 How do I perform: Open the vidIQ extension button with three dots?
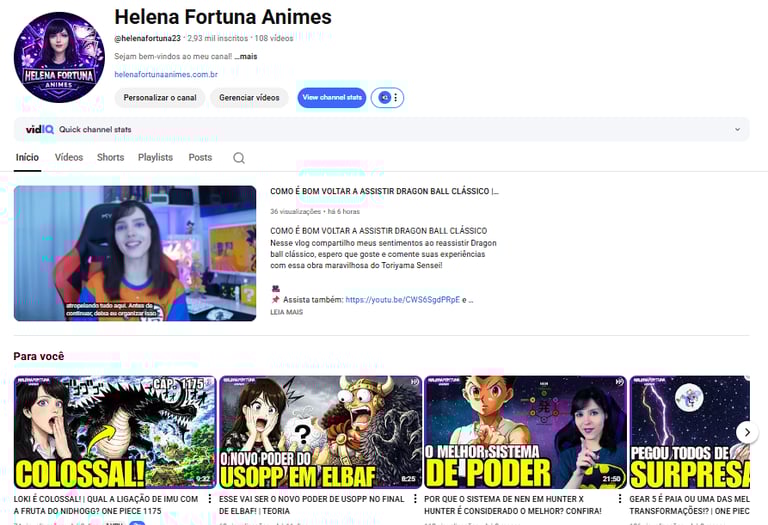click(x=387, y=97)
